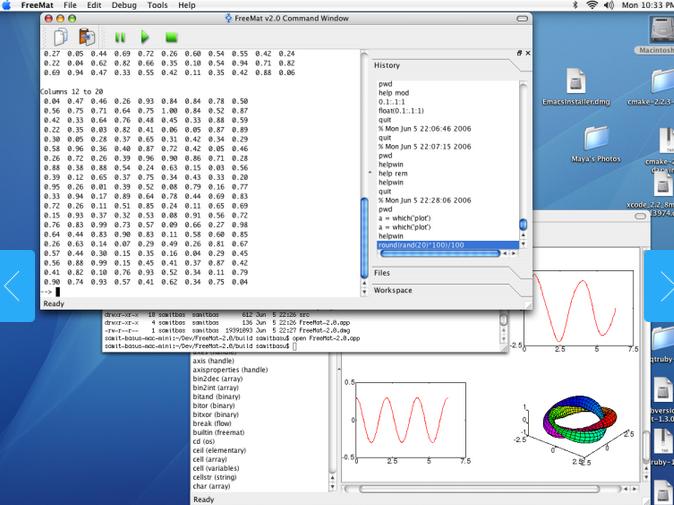The image size is (674, 505).
Task: Open the Tools menu
Action: [x=157, y=5]
